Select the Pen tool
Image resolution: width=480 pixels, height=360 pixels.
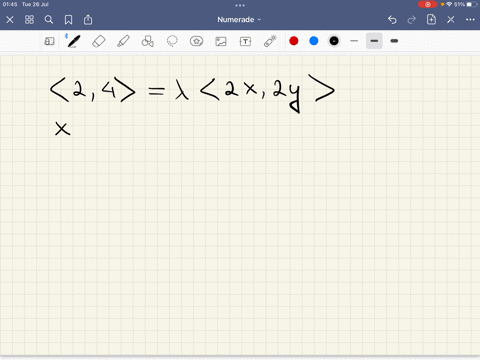[x=74, y=41]
